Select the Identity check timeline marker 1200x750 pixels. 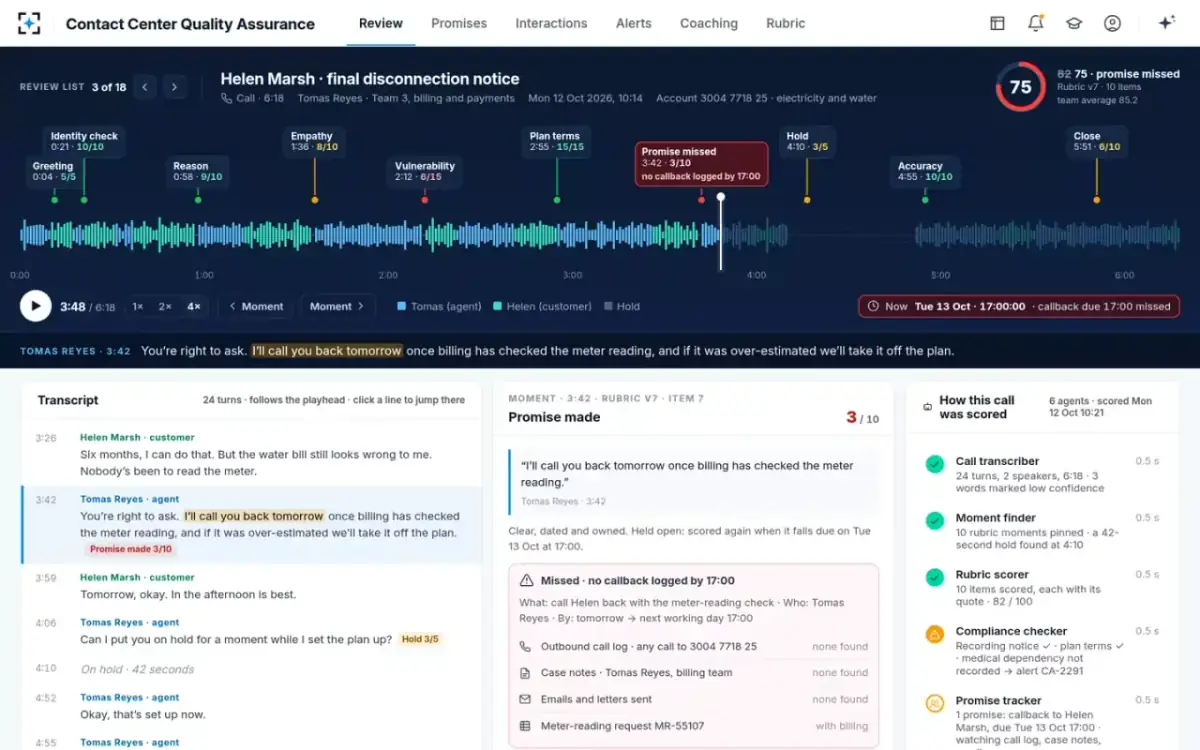(84, 141)
